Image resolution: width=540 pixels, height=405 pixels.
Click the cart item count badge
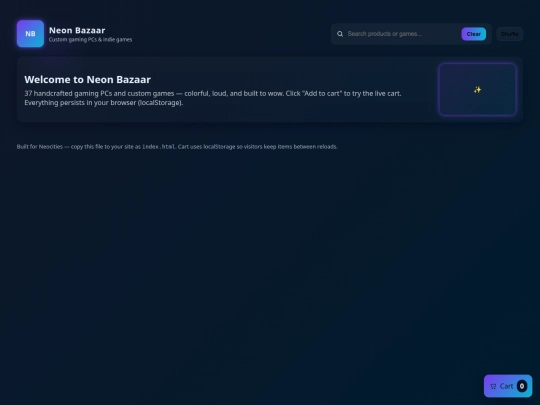522,386
